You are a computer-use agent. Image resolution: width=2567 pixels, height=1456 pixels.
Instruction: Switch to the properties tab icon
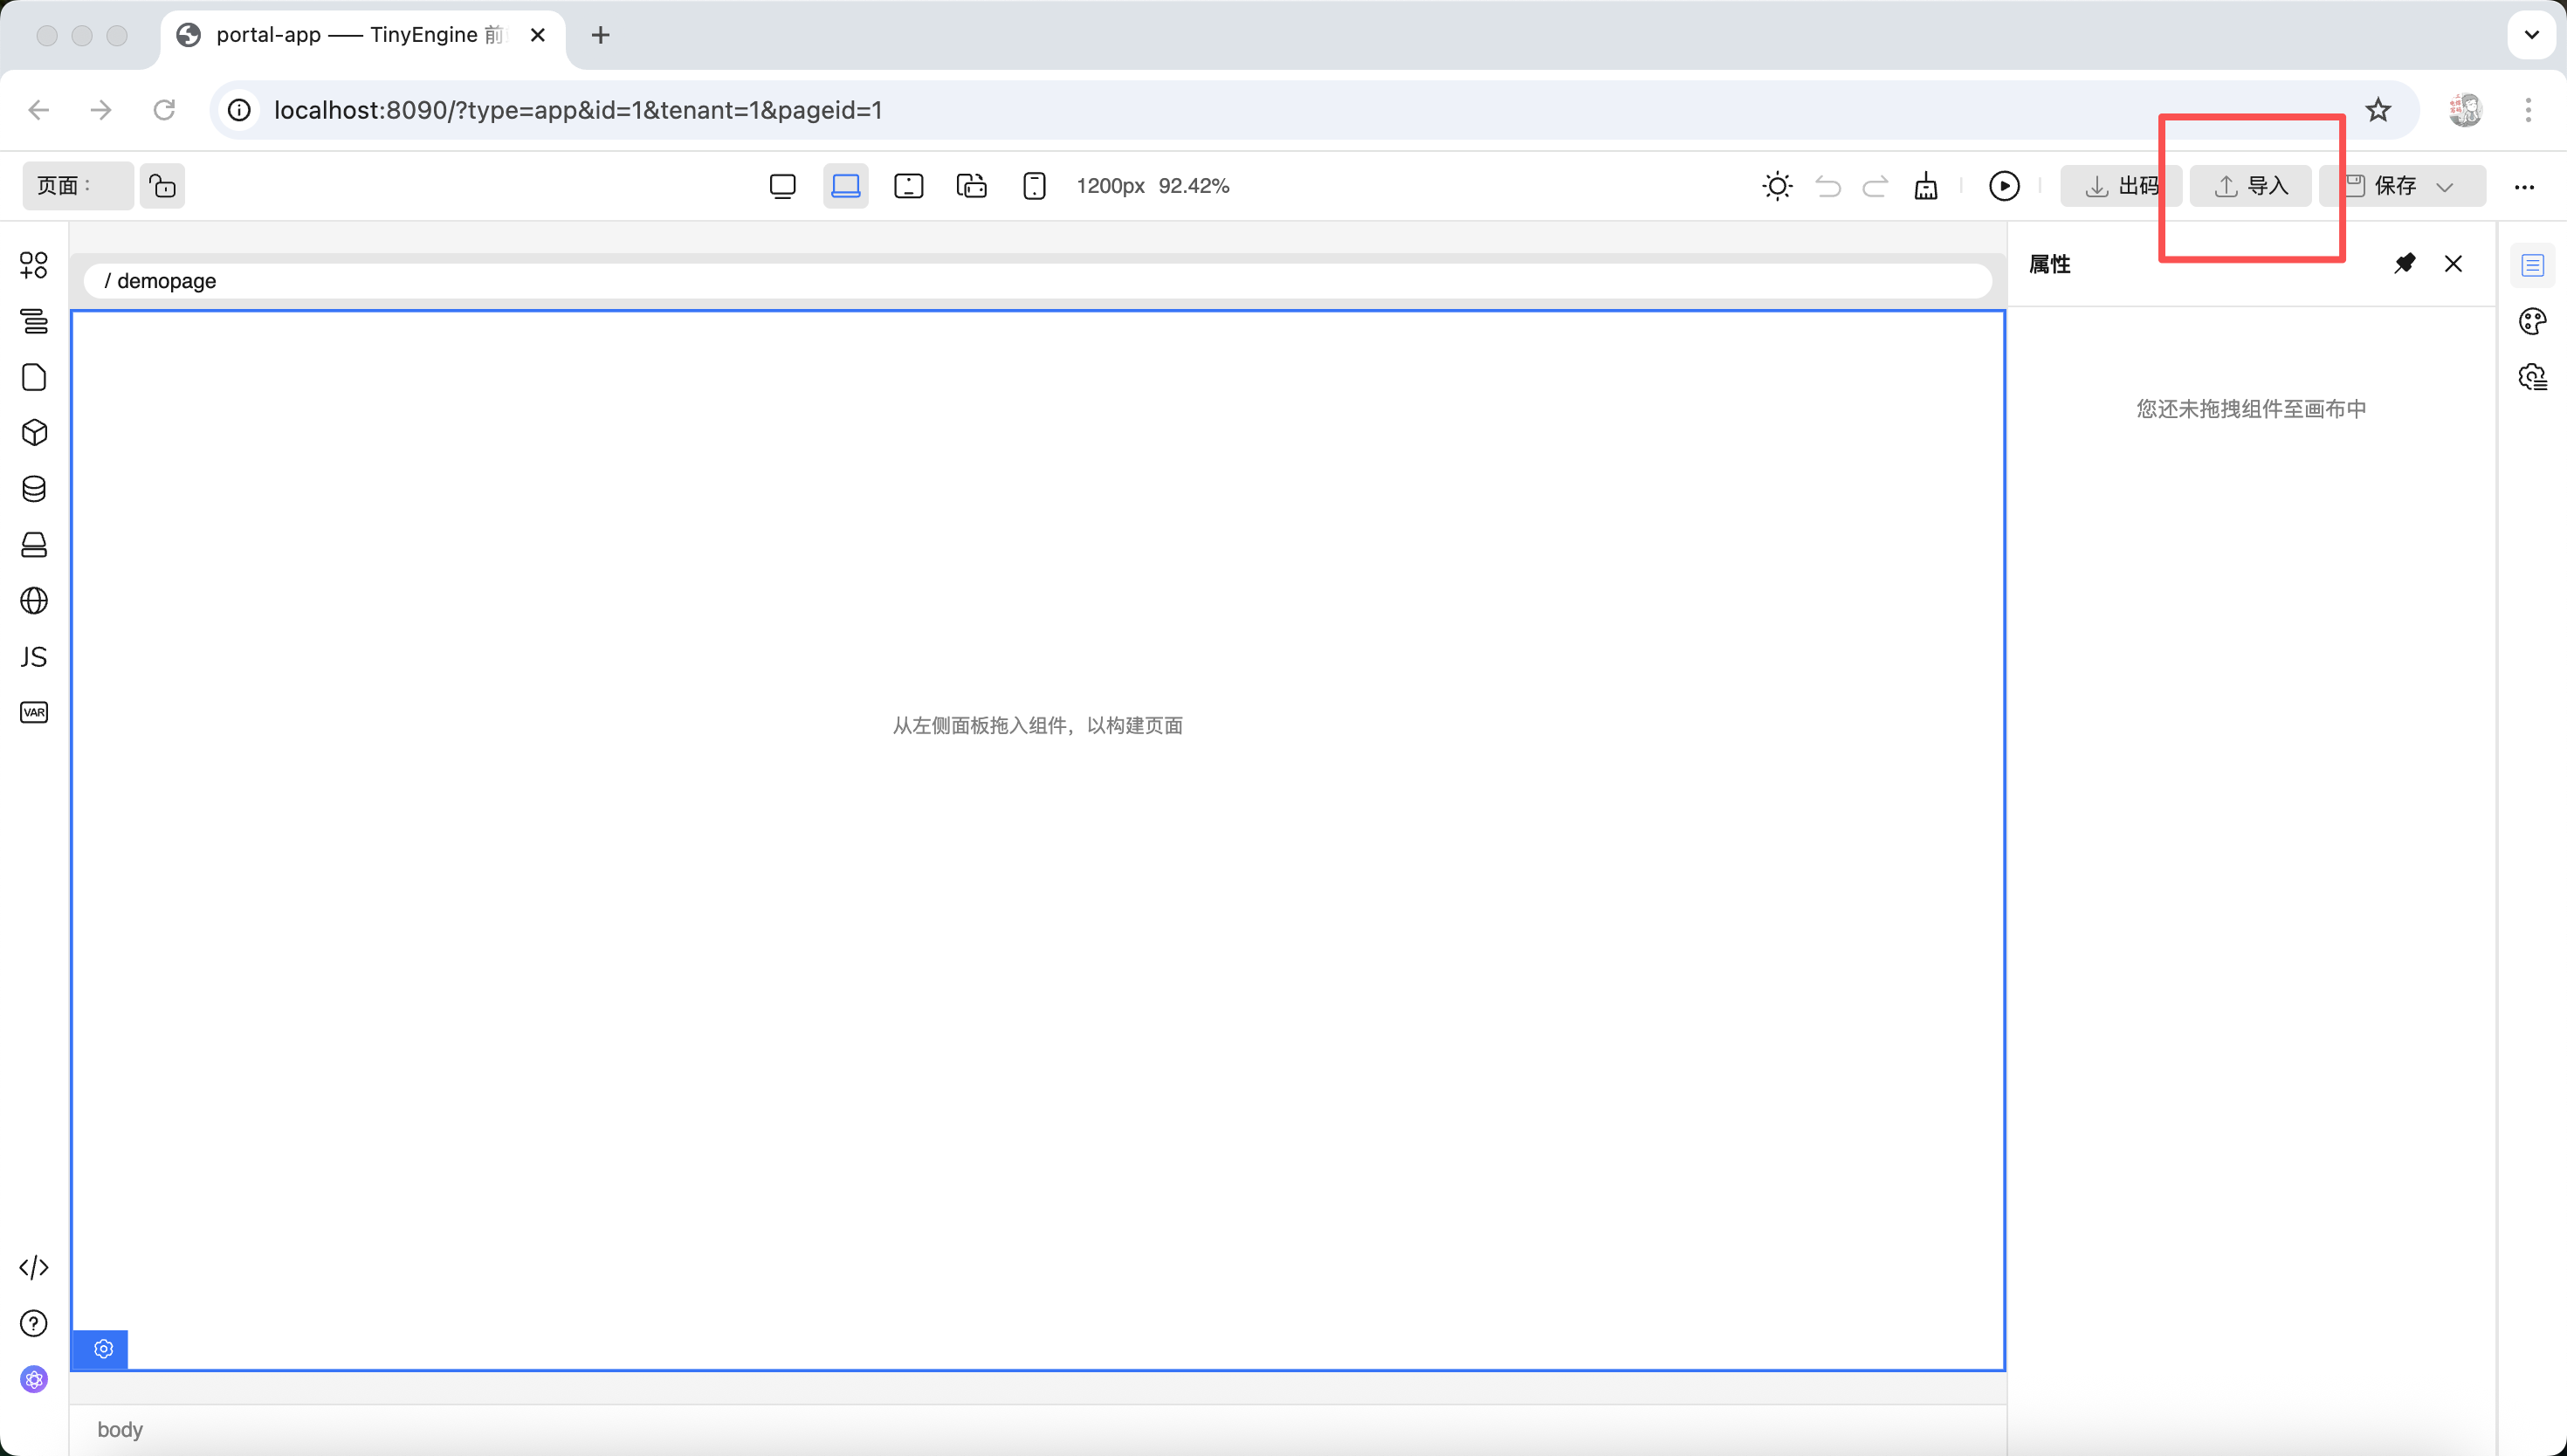click(2532, 265)
